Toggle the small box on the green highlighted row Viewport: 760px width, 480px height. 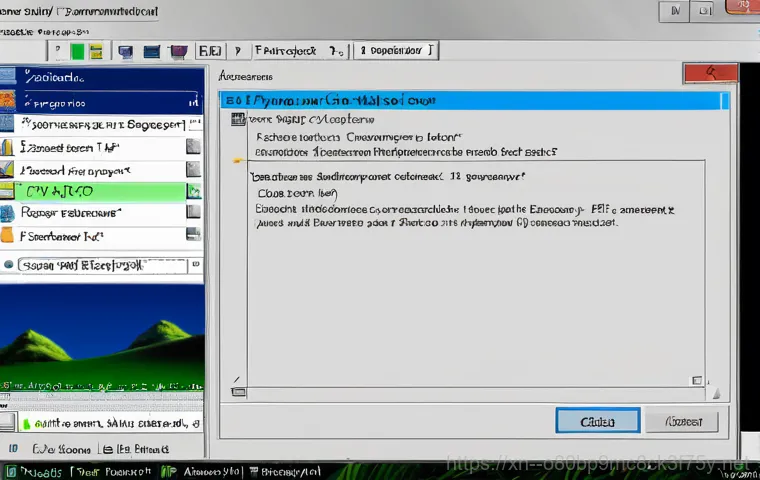pyautogui.click(x=193, y=190)
